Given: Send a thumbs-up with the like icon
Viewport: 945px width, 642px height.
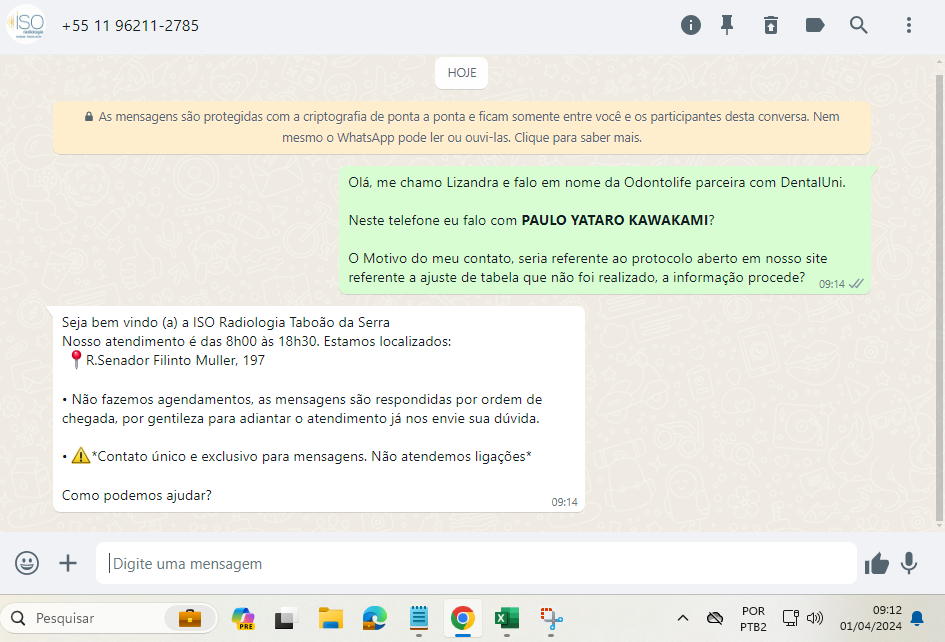Looking at the screenshot, I should pos(876,564).
